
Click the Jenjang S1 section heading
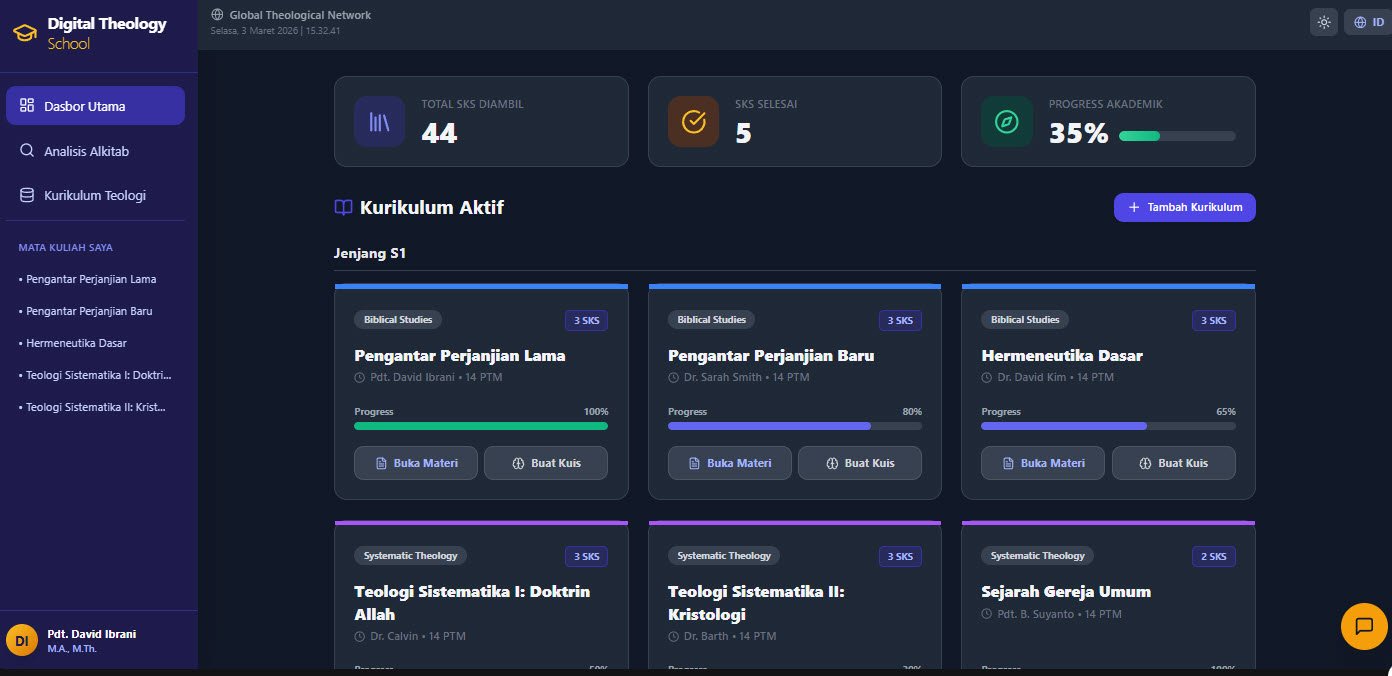370,253
